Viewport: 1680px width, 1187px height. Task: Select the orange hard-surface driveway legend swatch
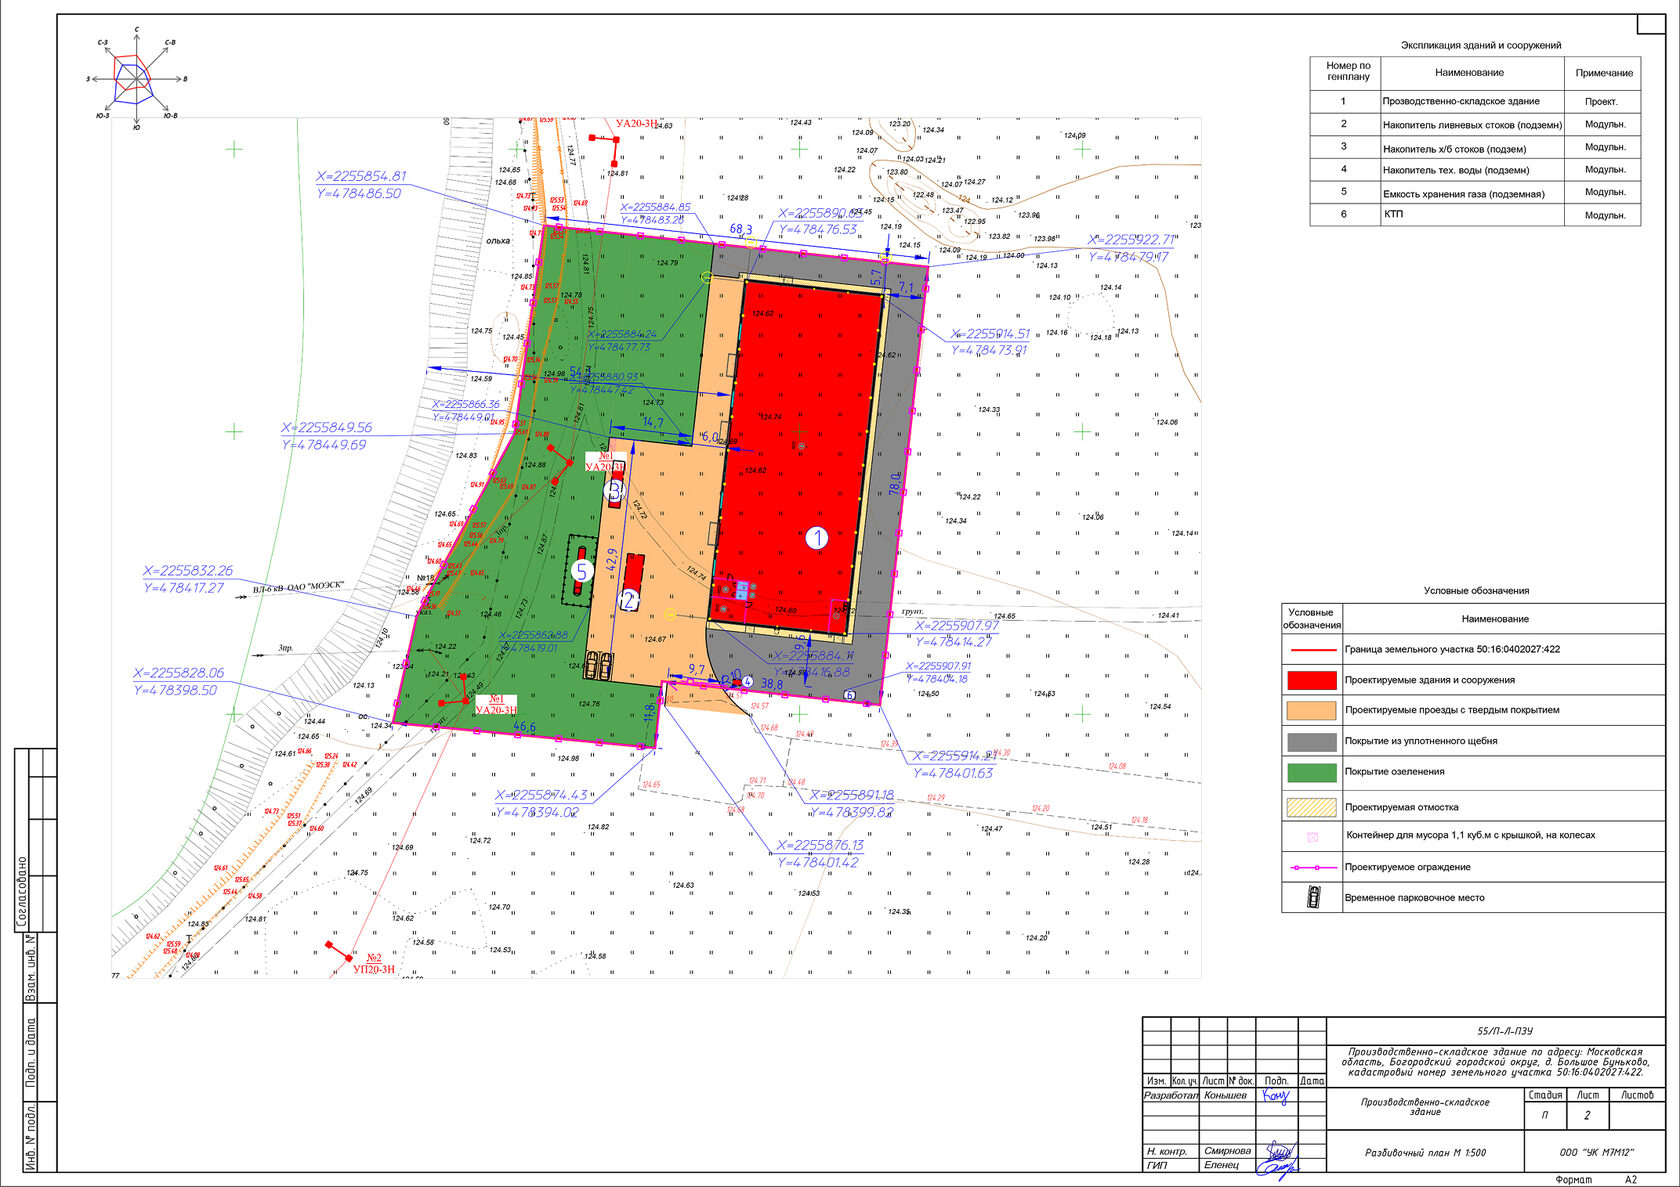1311,710
